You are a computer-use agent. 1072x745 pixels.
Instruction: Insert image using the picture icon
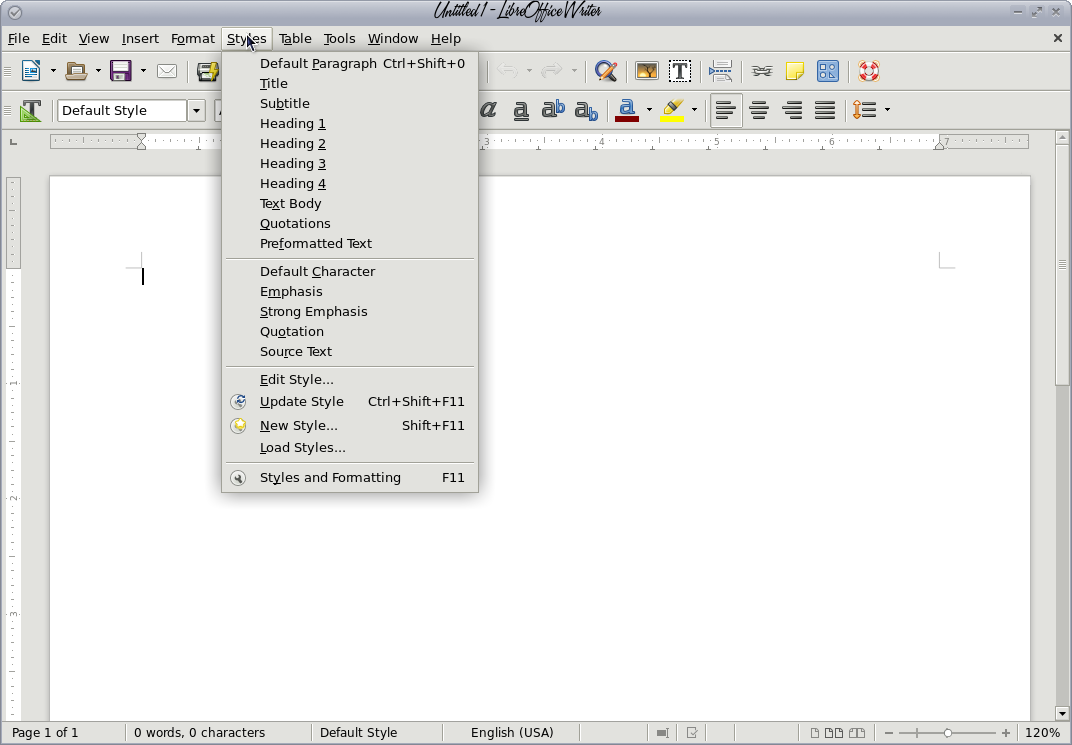coord(647,71)
